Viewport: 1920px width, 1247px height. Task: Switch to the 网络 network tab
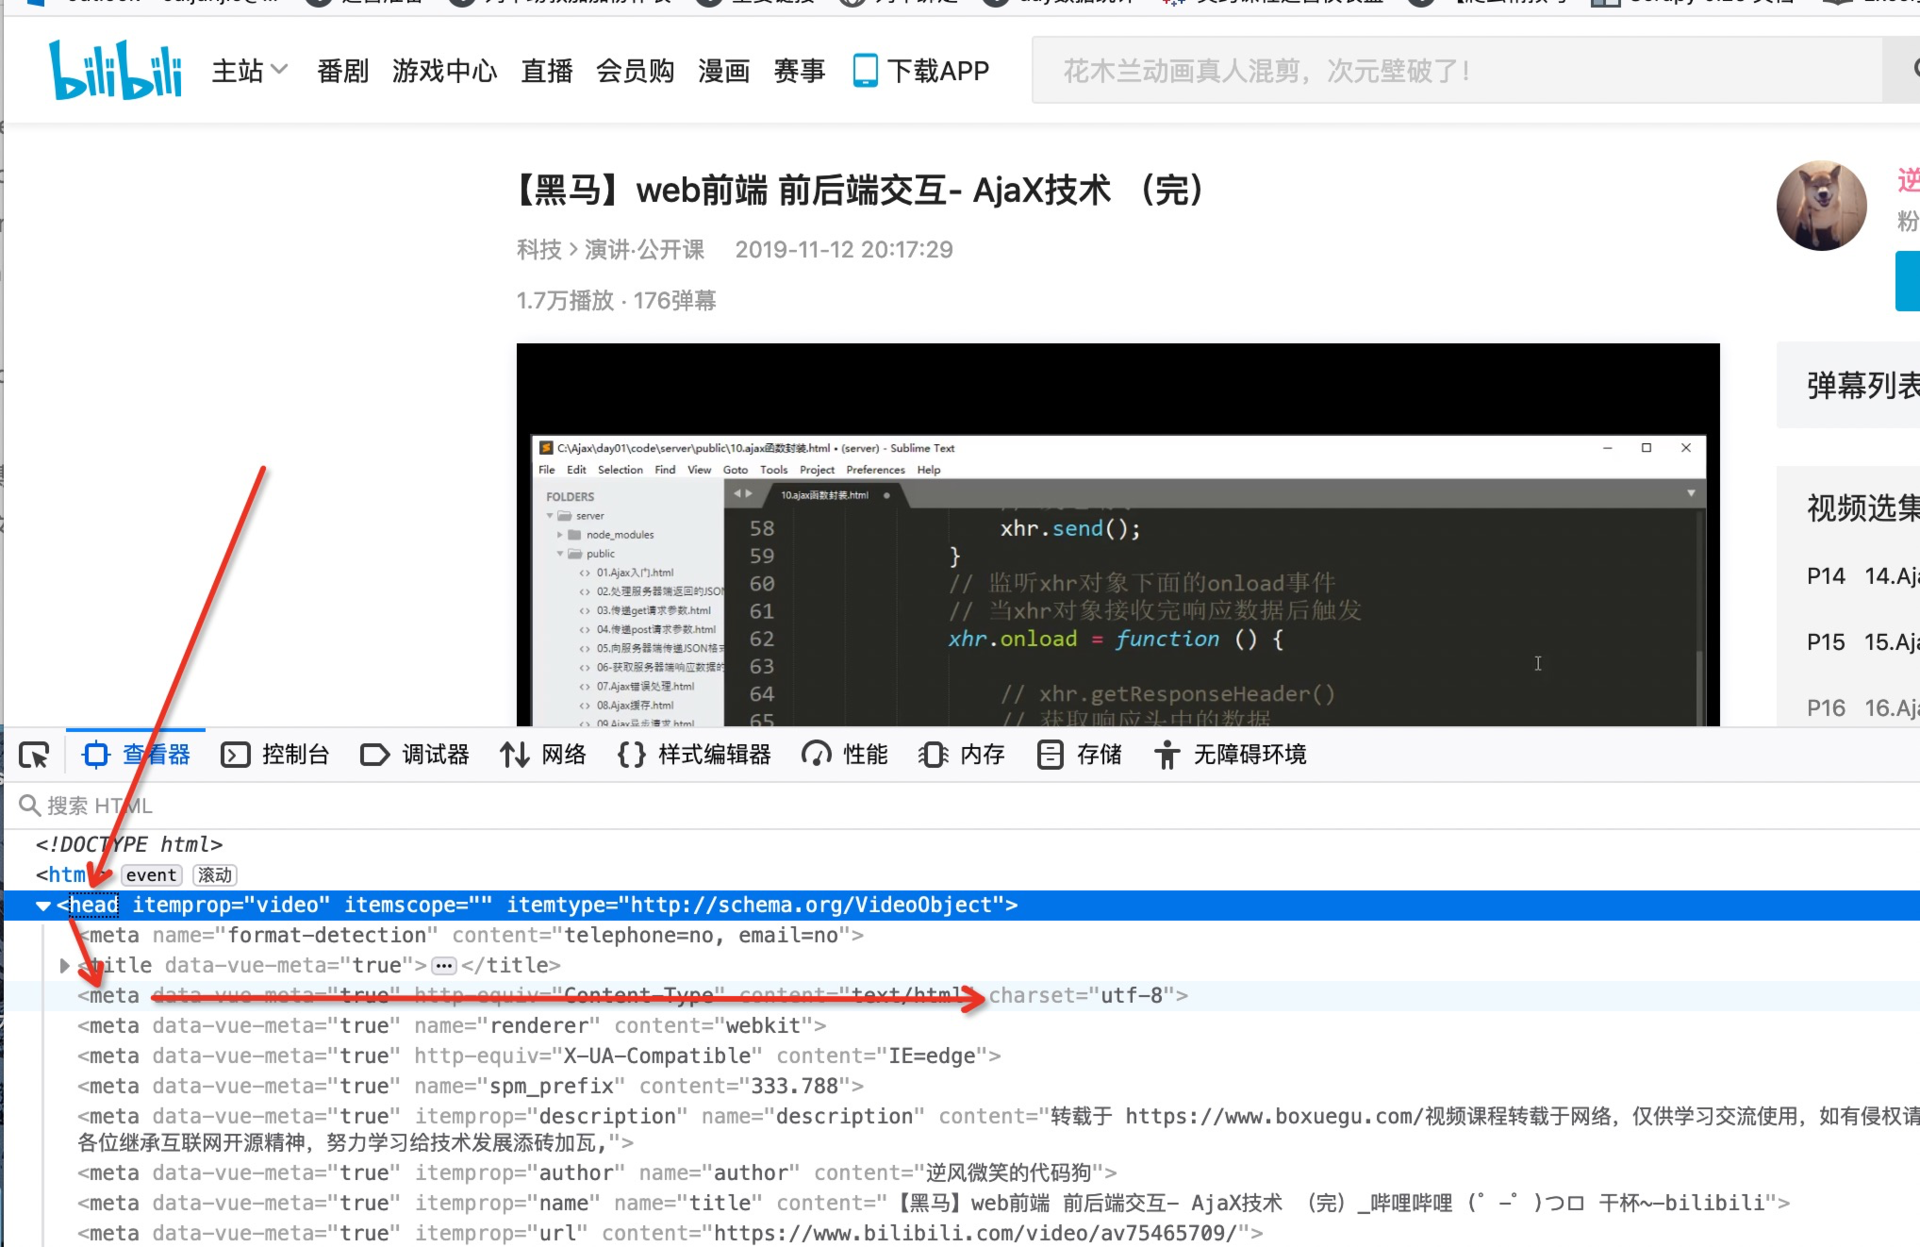(x=543, y=755)
